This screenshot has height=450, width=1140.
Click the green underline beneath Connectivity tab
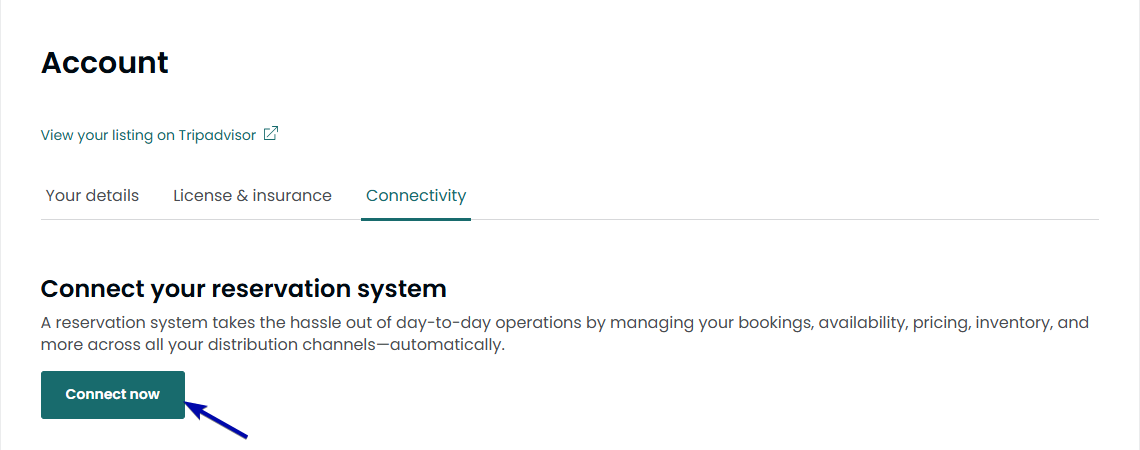point(416,218)
